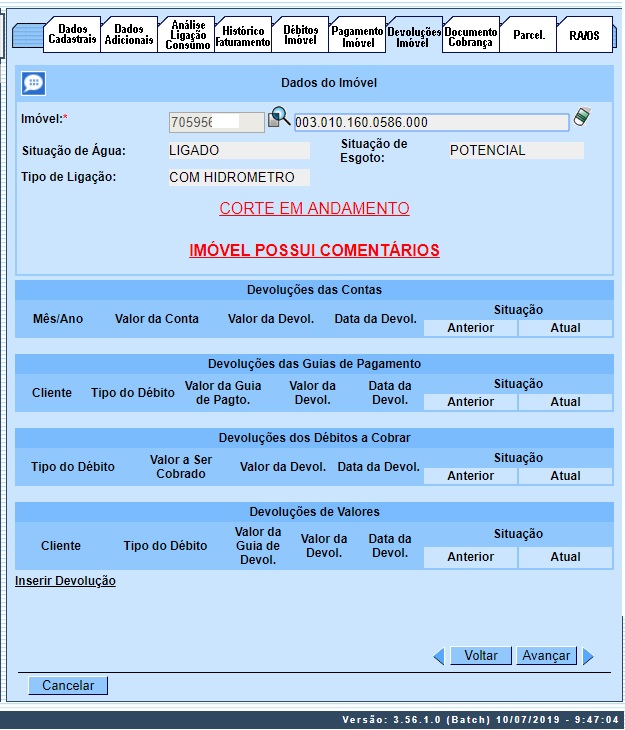Click the Cancelar button
The width and height of the screenshot is (625, 730).
click(68, 685)
